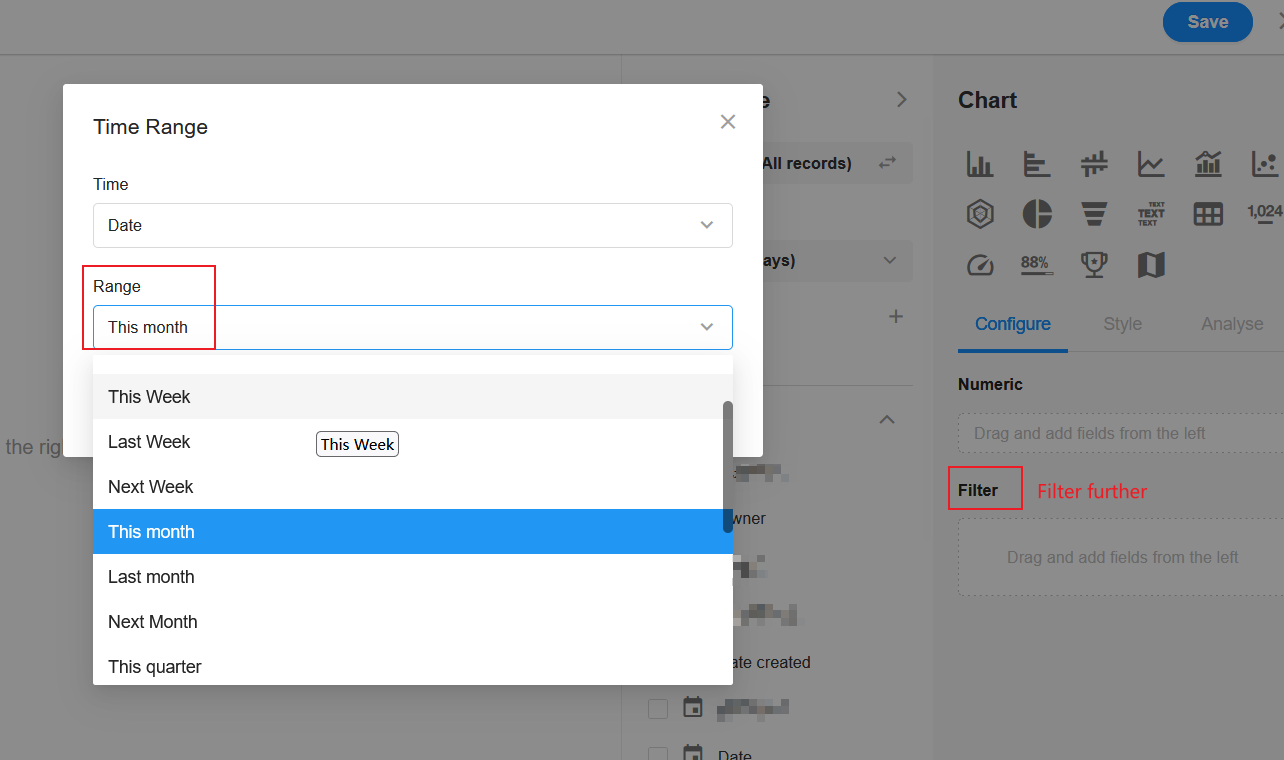Select the pivot table chart icon
Viewport: 1284px width, 760px height.
click(1208, 214)
